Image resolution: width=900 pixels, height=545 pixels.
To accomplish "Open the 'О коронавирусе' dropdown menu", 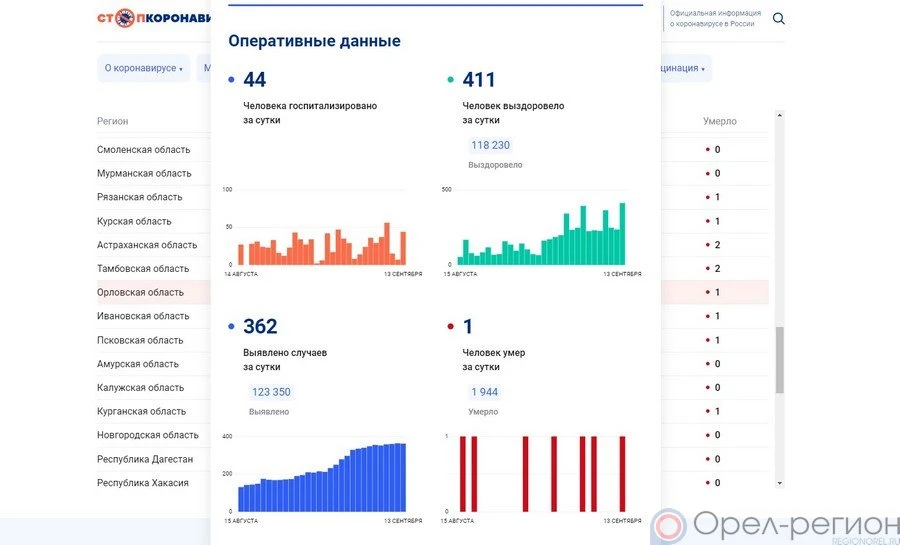I will [143, 68].
